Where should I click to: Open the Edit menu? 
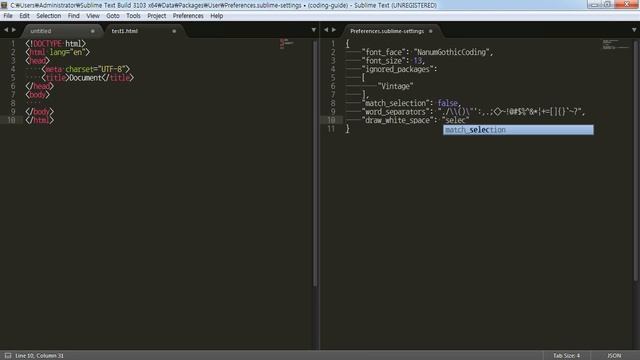tap(24, 16)
